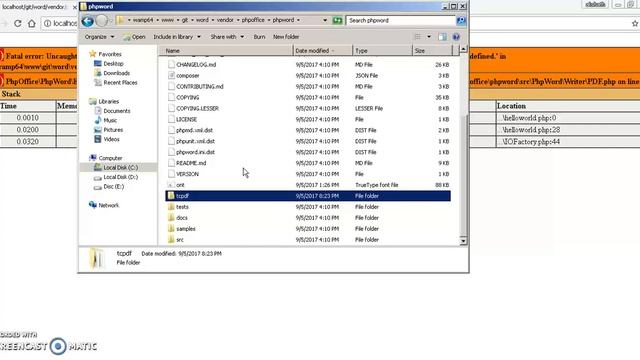Viewport: 640px width, 360px height.
Task: Bookmark the page with the star icon
Action: coord(635,24)
